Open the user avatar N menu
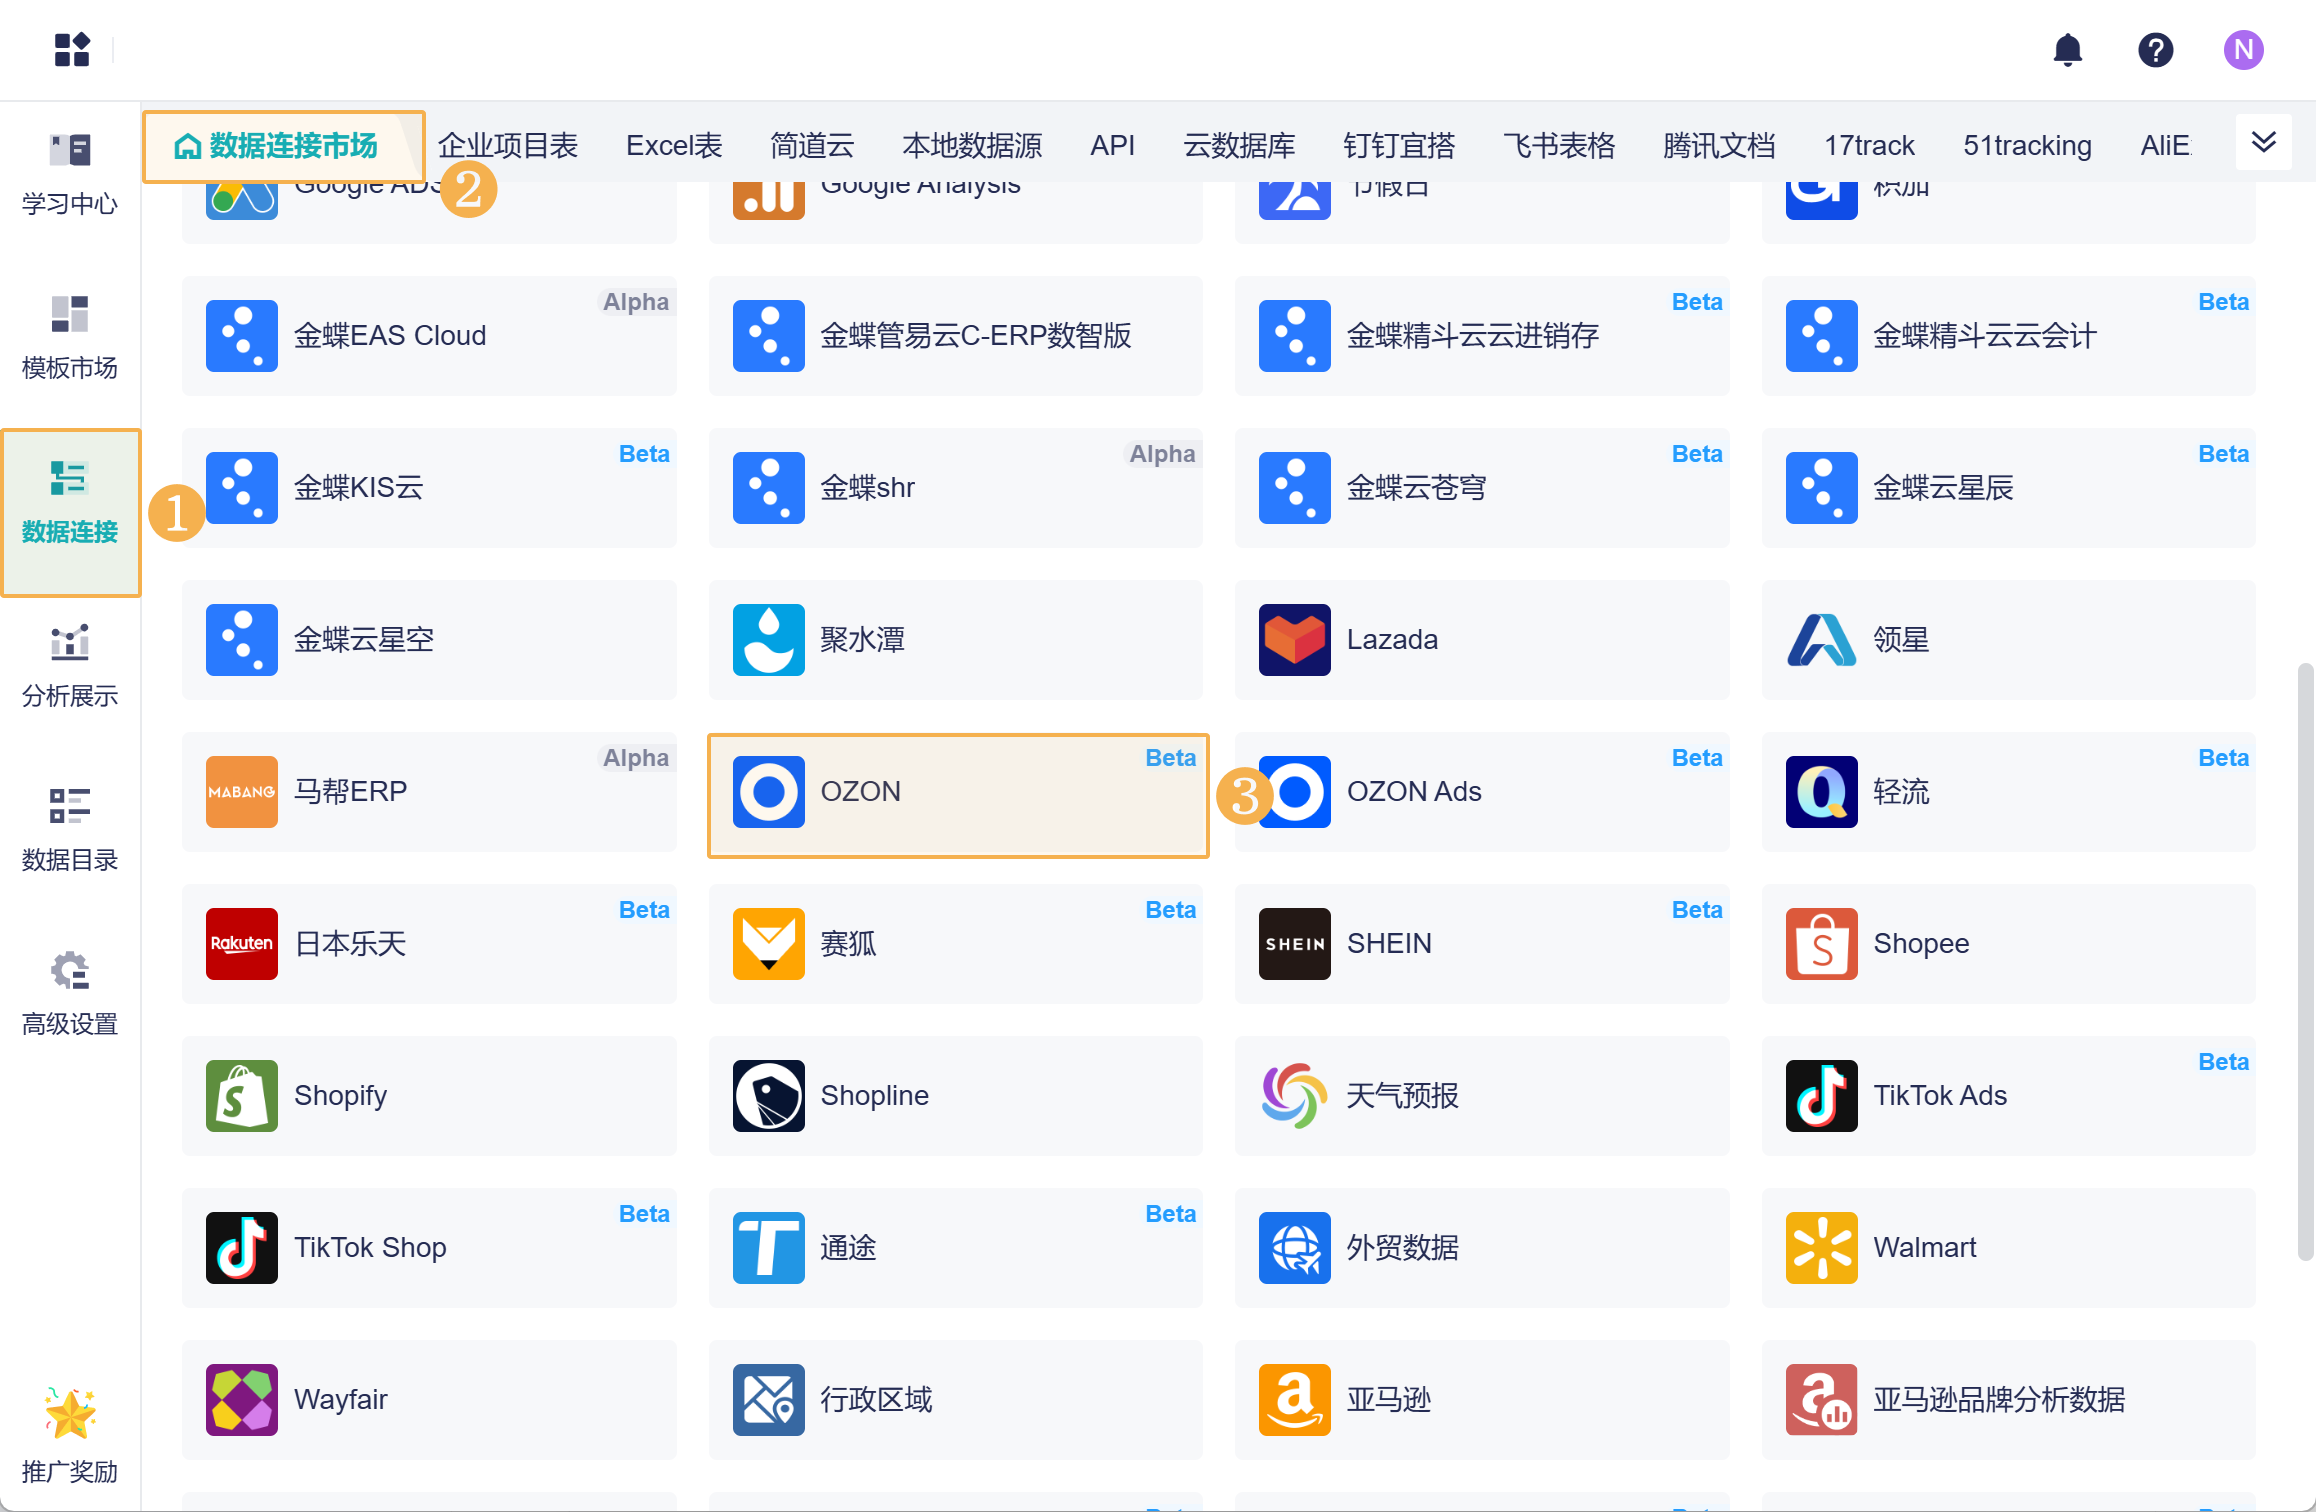This screenshot has height=1512, width=2316. click(x=2243, y=50)
